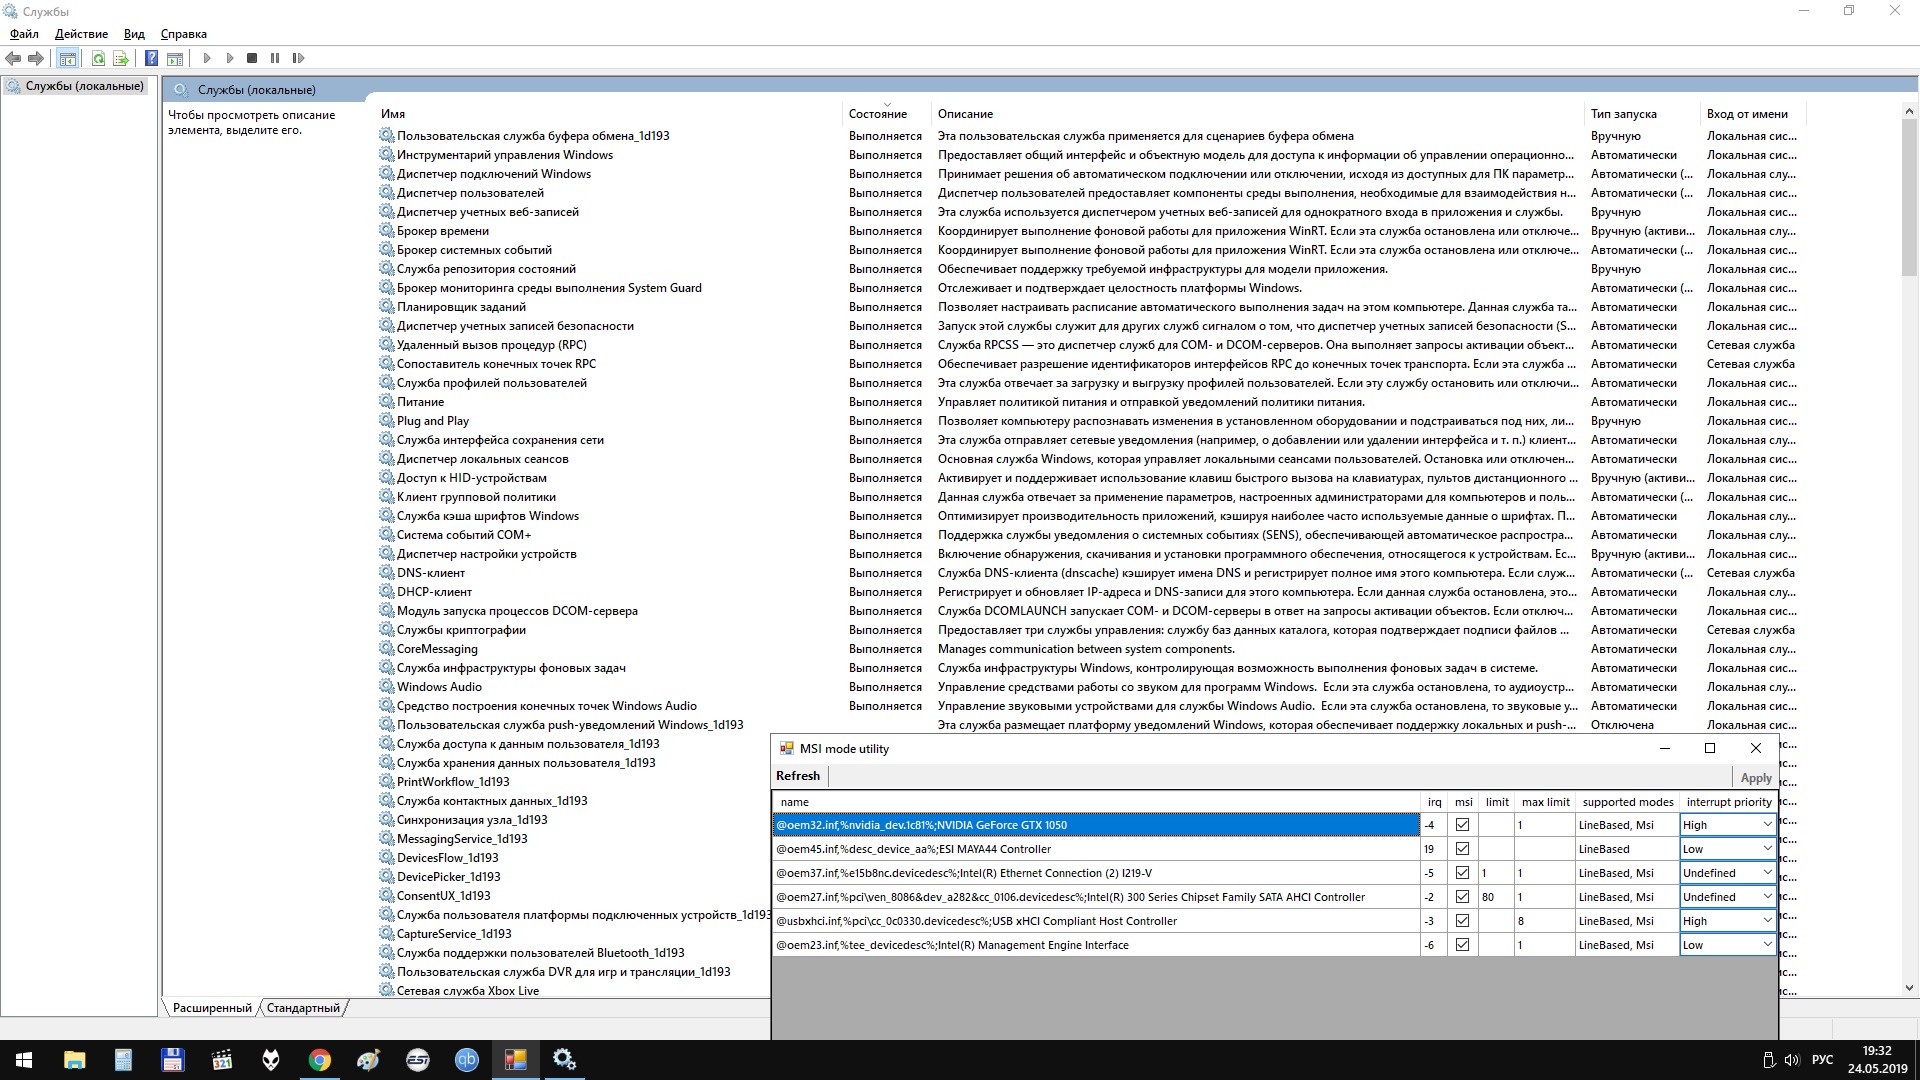
Task: Uncheck msi for NVIDIA GeForce GTX 1050
Action: pos(1462,825)
